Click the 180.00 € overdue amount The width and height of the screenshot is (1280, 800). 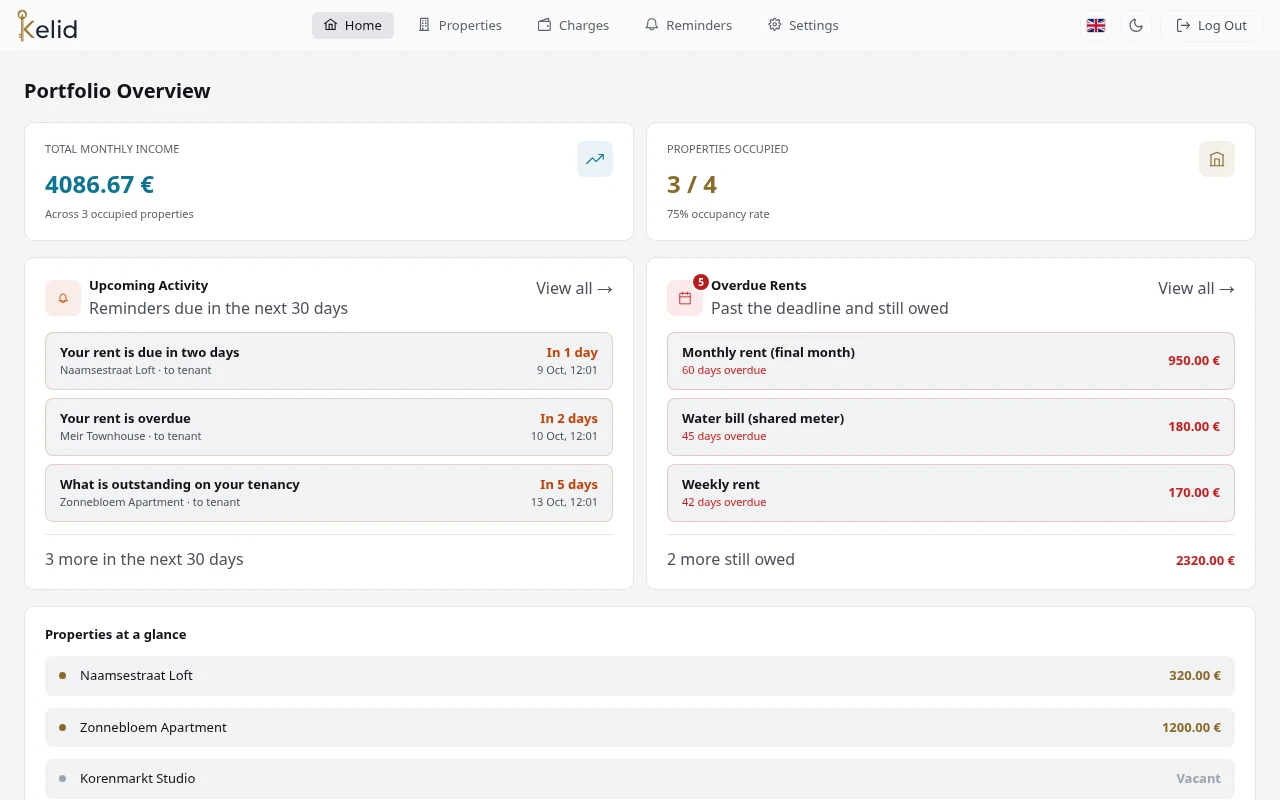coord(1194,427)
